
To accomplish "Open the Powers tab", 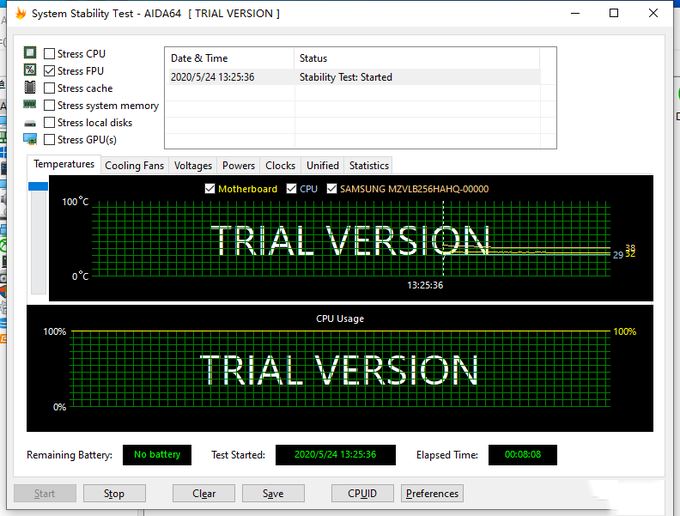I will pos(239,166).
